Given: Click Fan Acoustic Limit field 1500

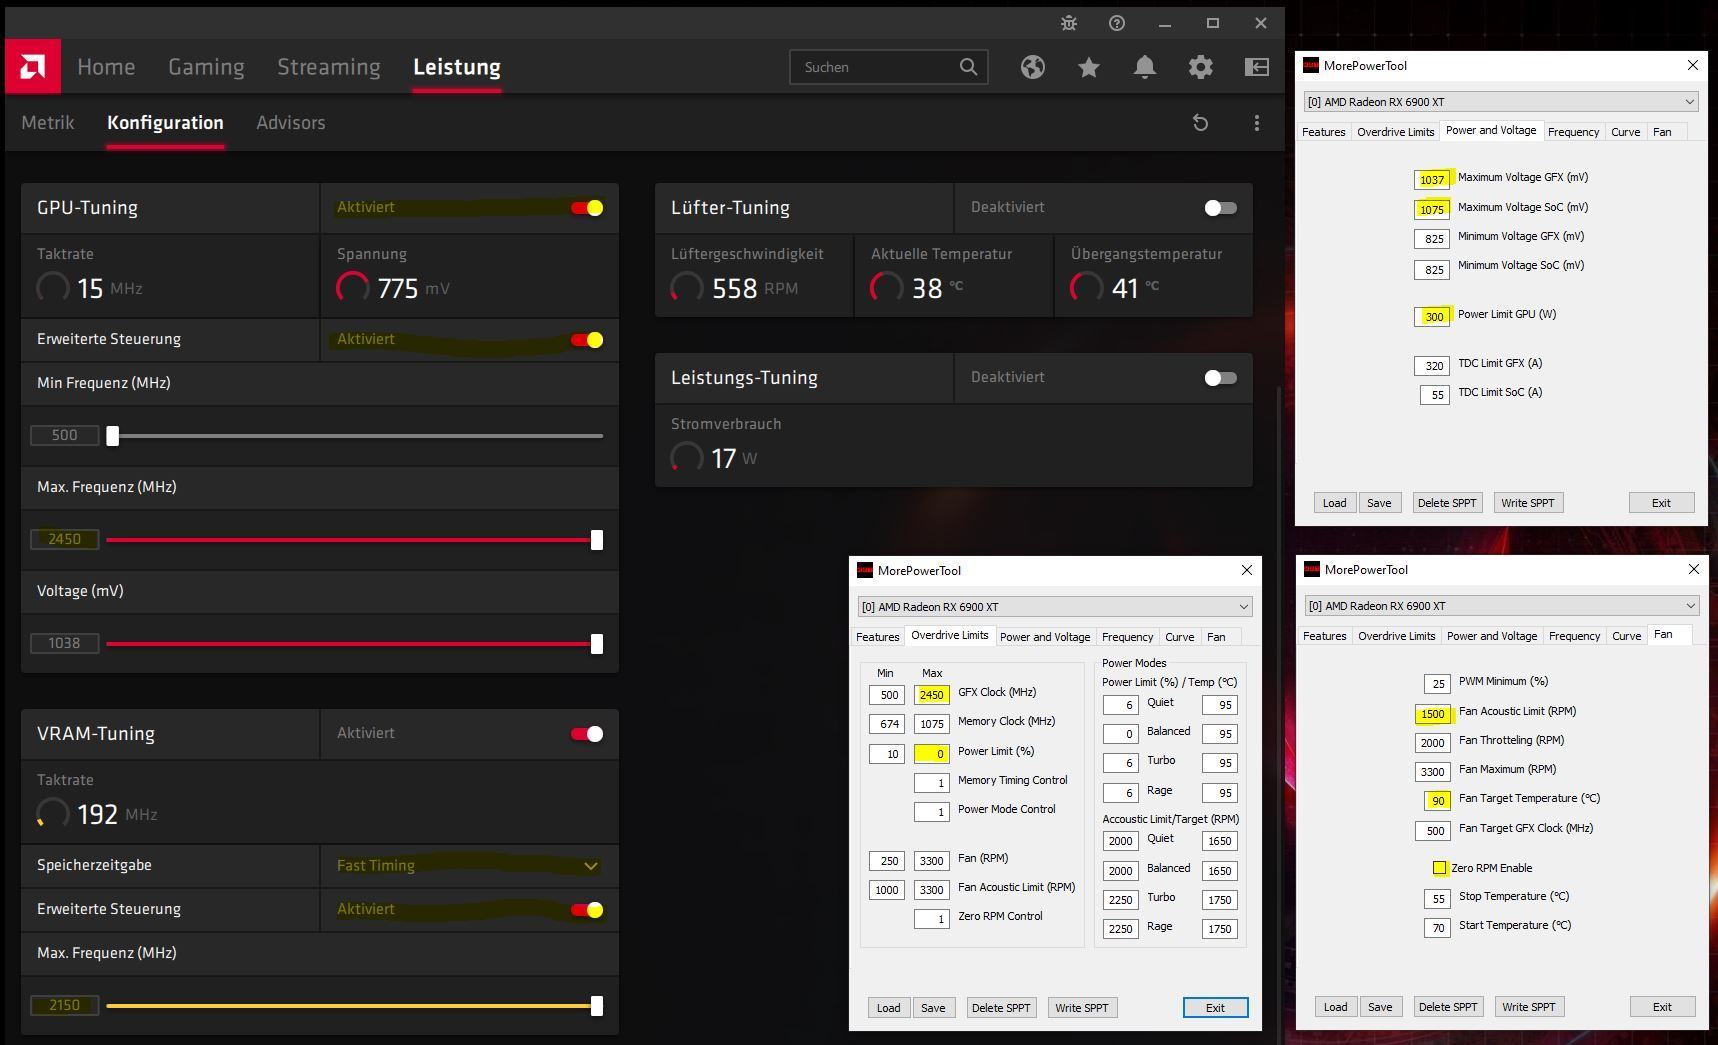Looking at the screenshot, I should (1433, 714).
